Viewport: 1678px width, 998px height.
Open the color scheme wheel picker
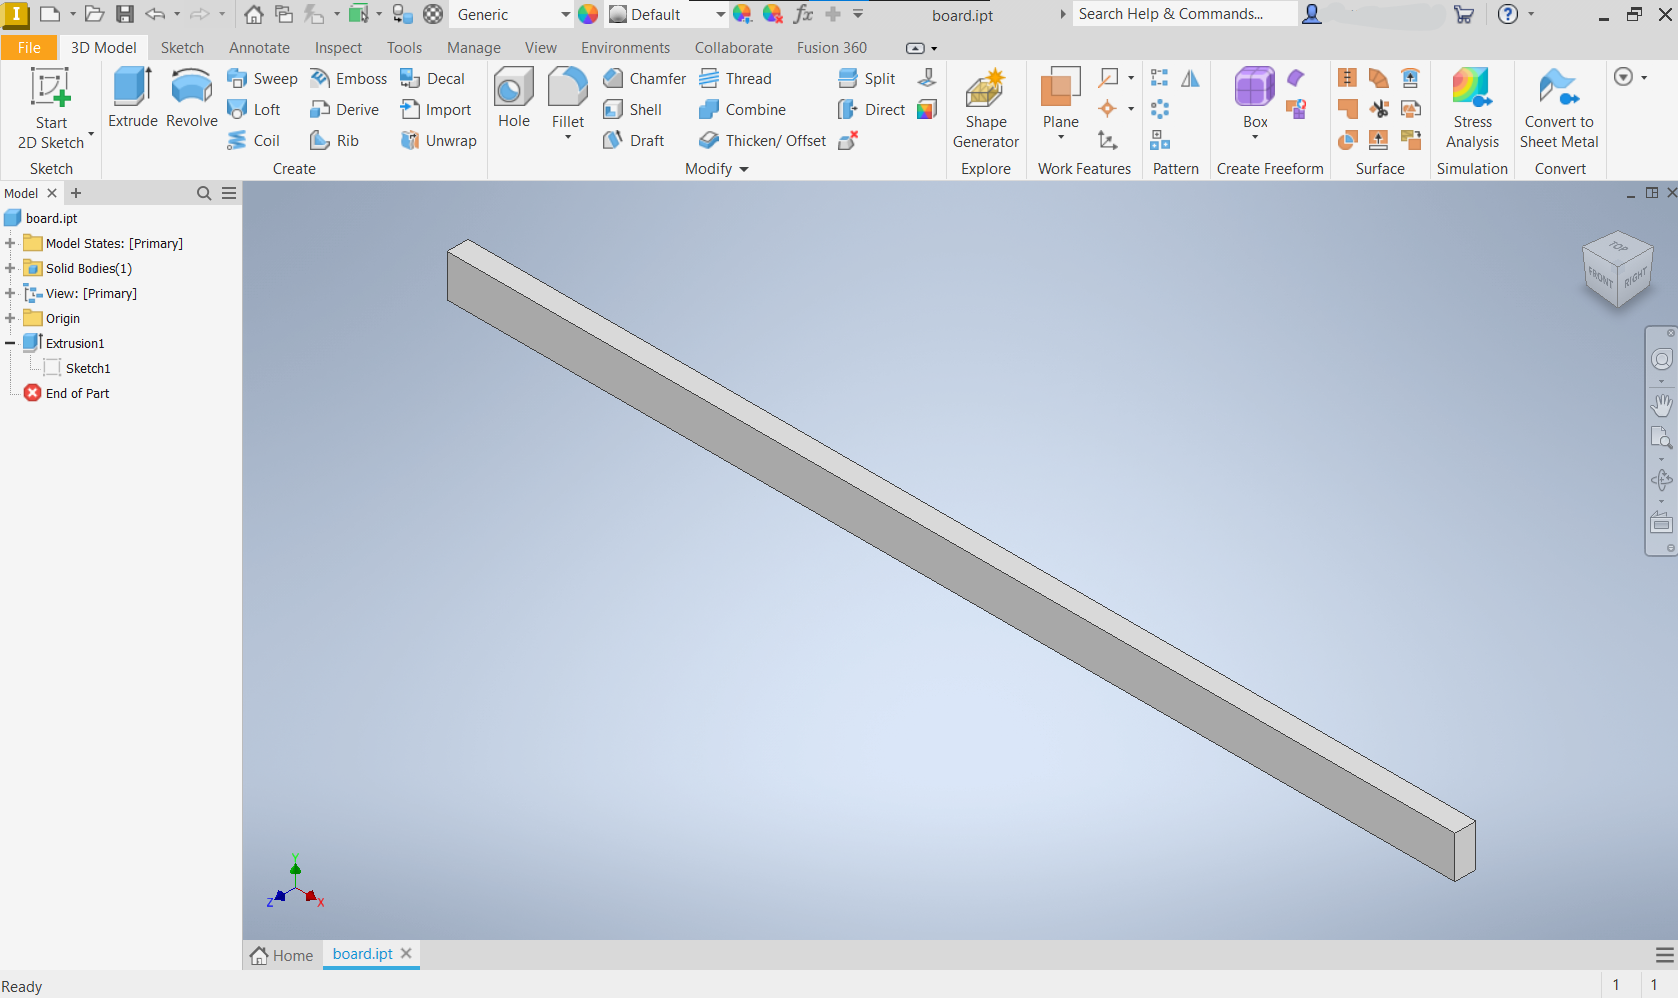pos(588,14)
